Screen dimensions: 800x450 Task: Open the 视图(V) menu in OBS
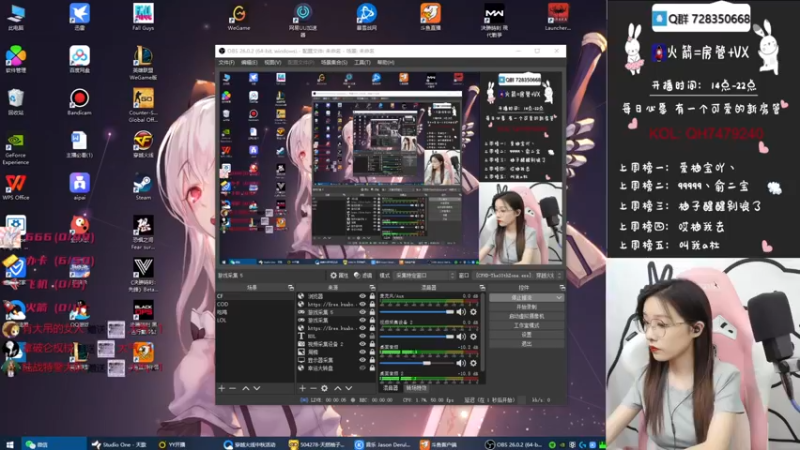pyautogui.click(x=272, y=62)
